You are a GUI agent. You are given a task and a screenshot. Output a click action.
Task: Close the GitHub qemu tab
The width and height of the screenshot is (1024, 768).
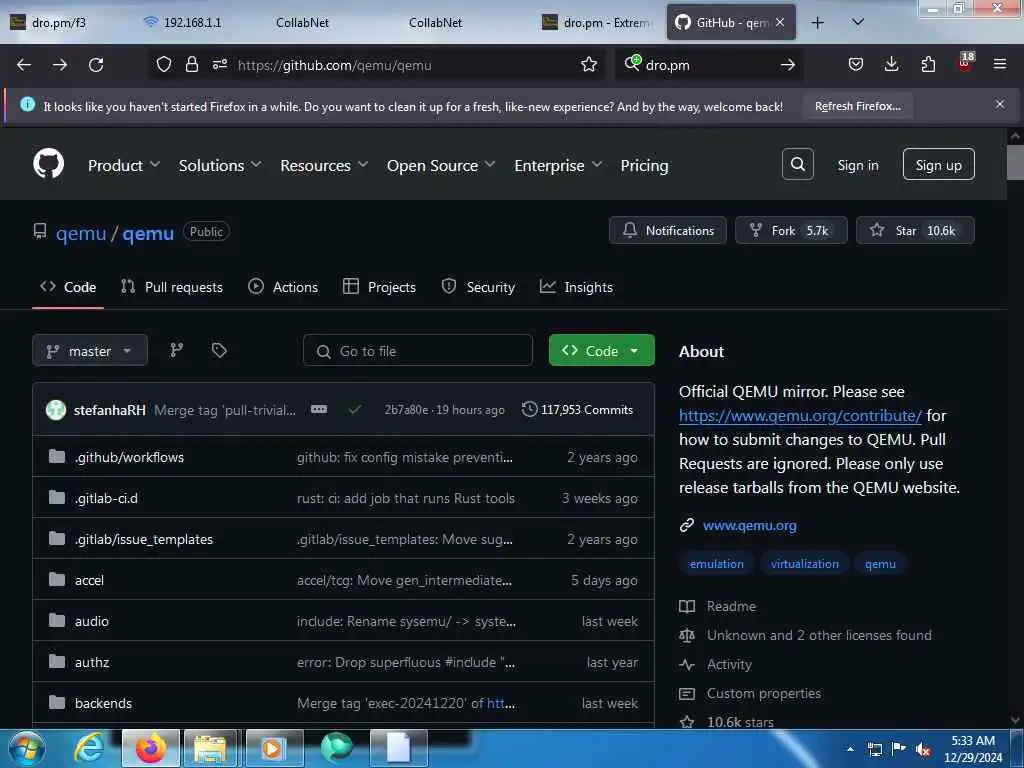pyautogui.click(x=780, y=22)
